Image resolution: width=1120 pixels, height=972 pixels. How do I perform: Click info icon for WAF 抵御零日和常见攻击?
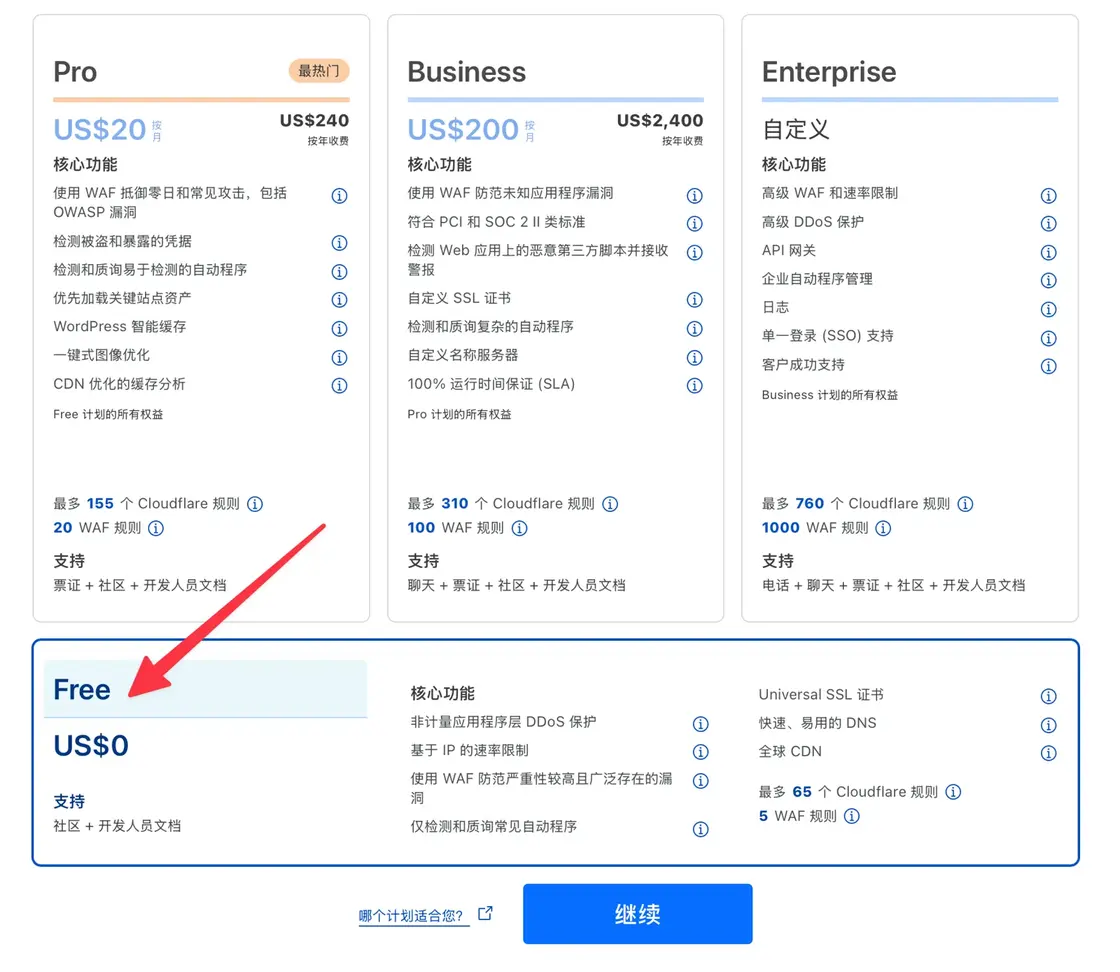(339, 196)
